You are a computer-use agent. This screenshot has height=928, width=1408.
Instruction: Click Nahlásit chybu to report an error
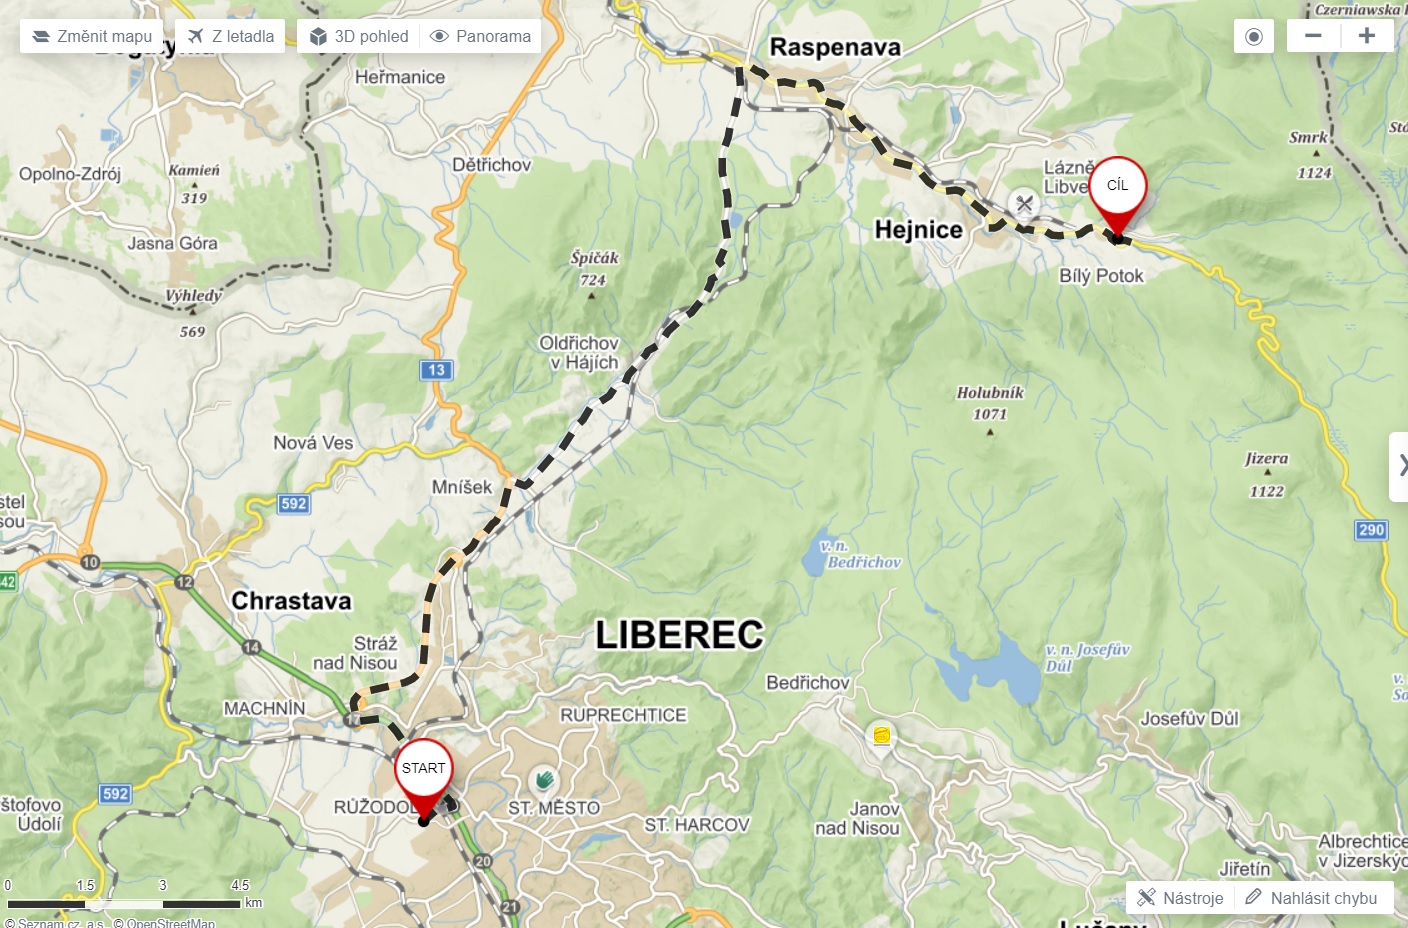tap(1312, 898)
